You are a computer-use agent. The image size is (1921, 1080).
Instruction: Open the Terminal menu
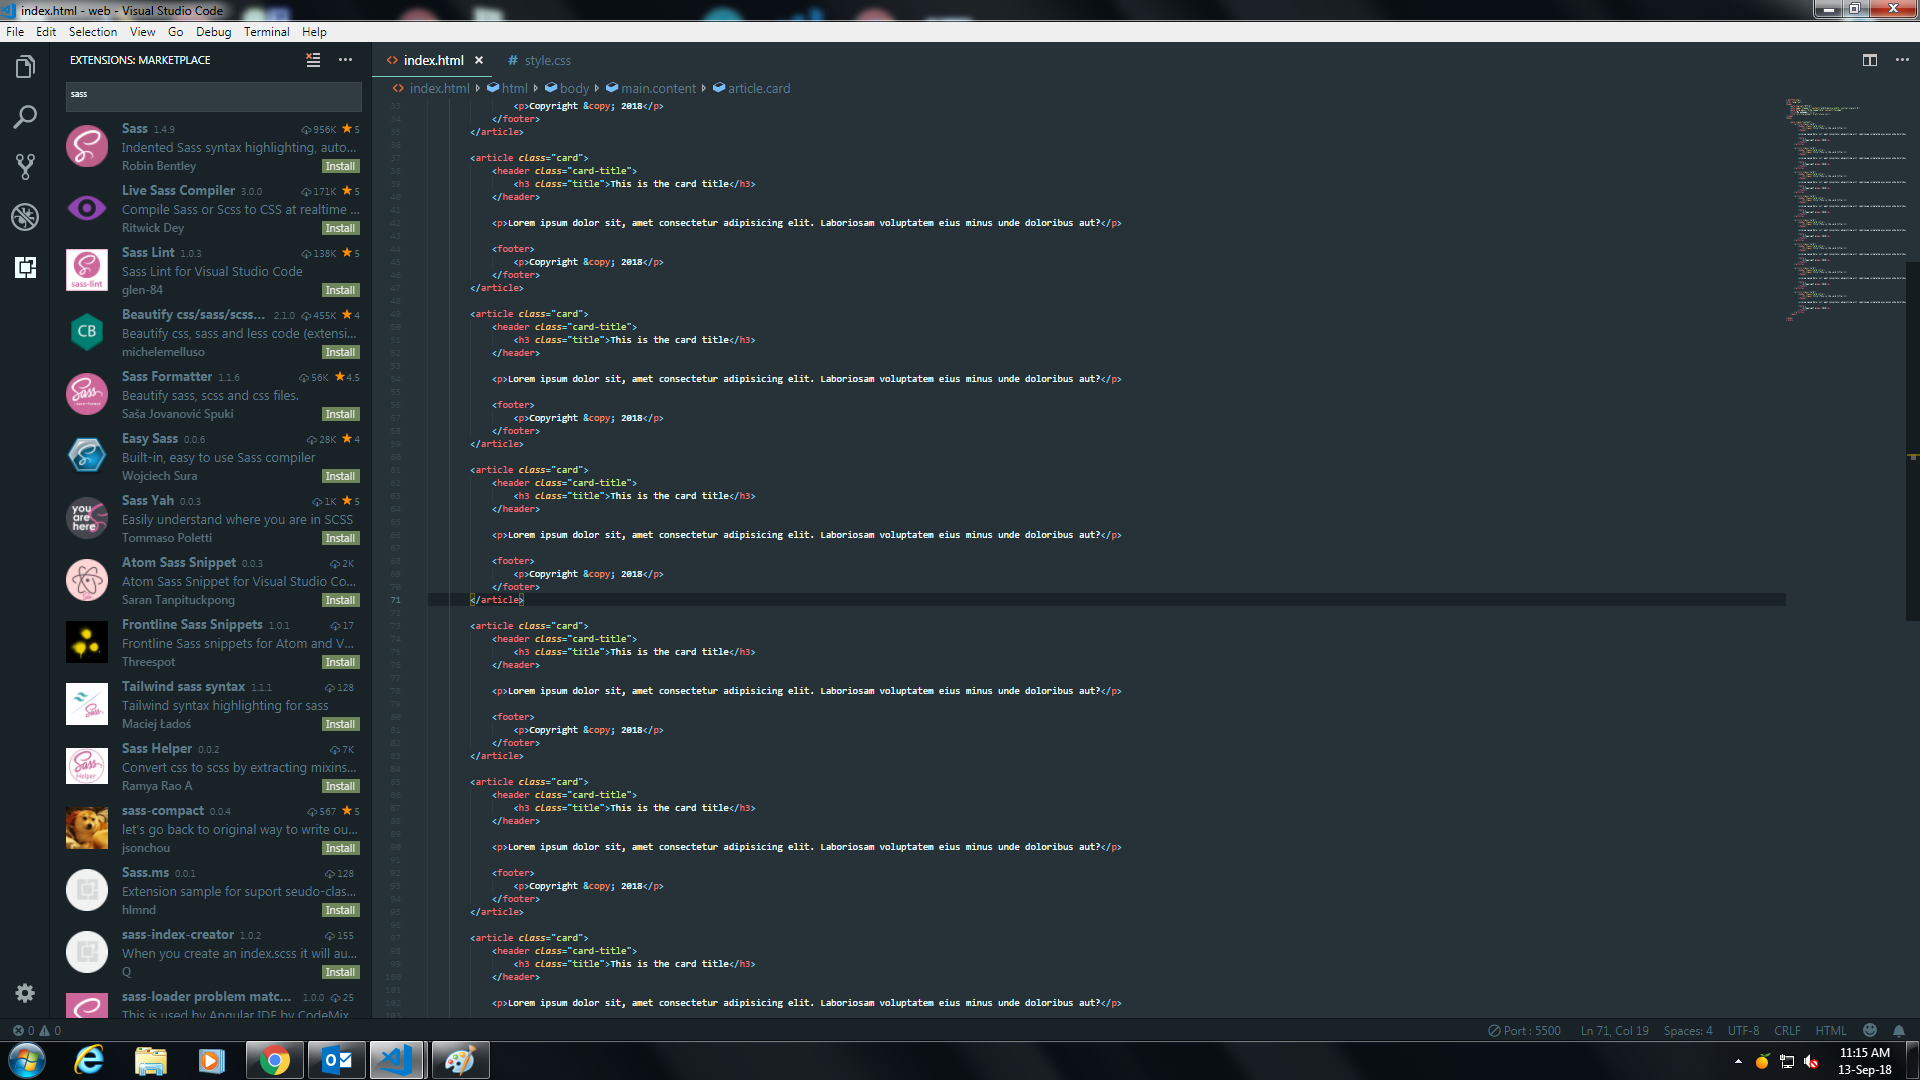[266, 32]
